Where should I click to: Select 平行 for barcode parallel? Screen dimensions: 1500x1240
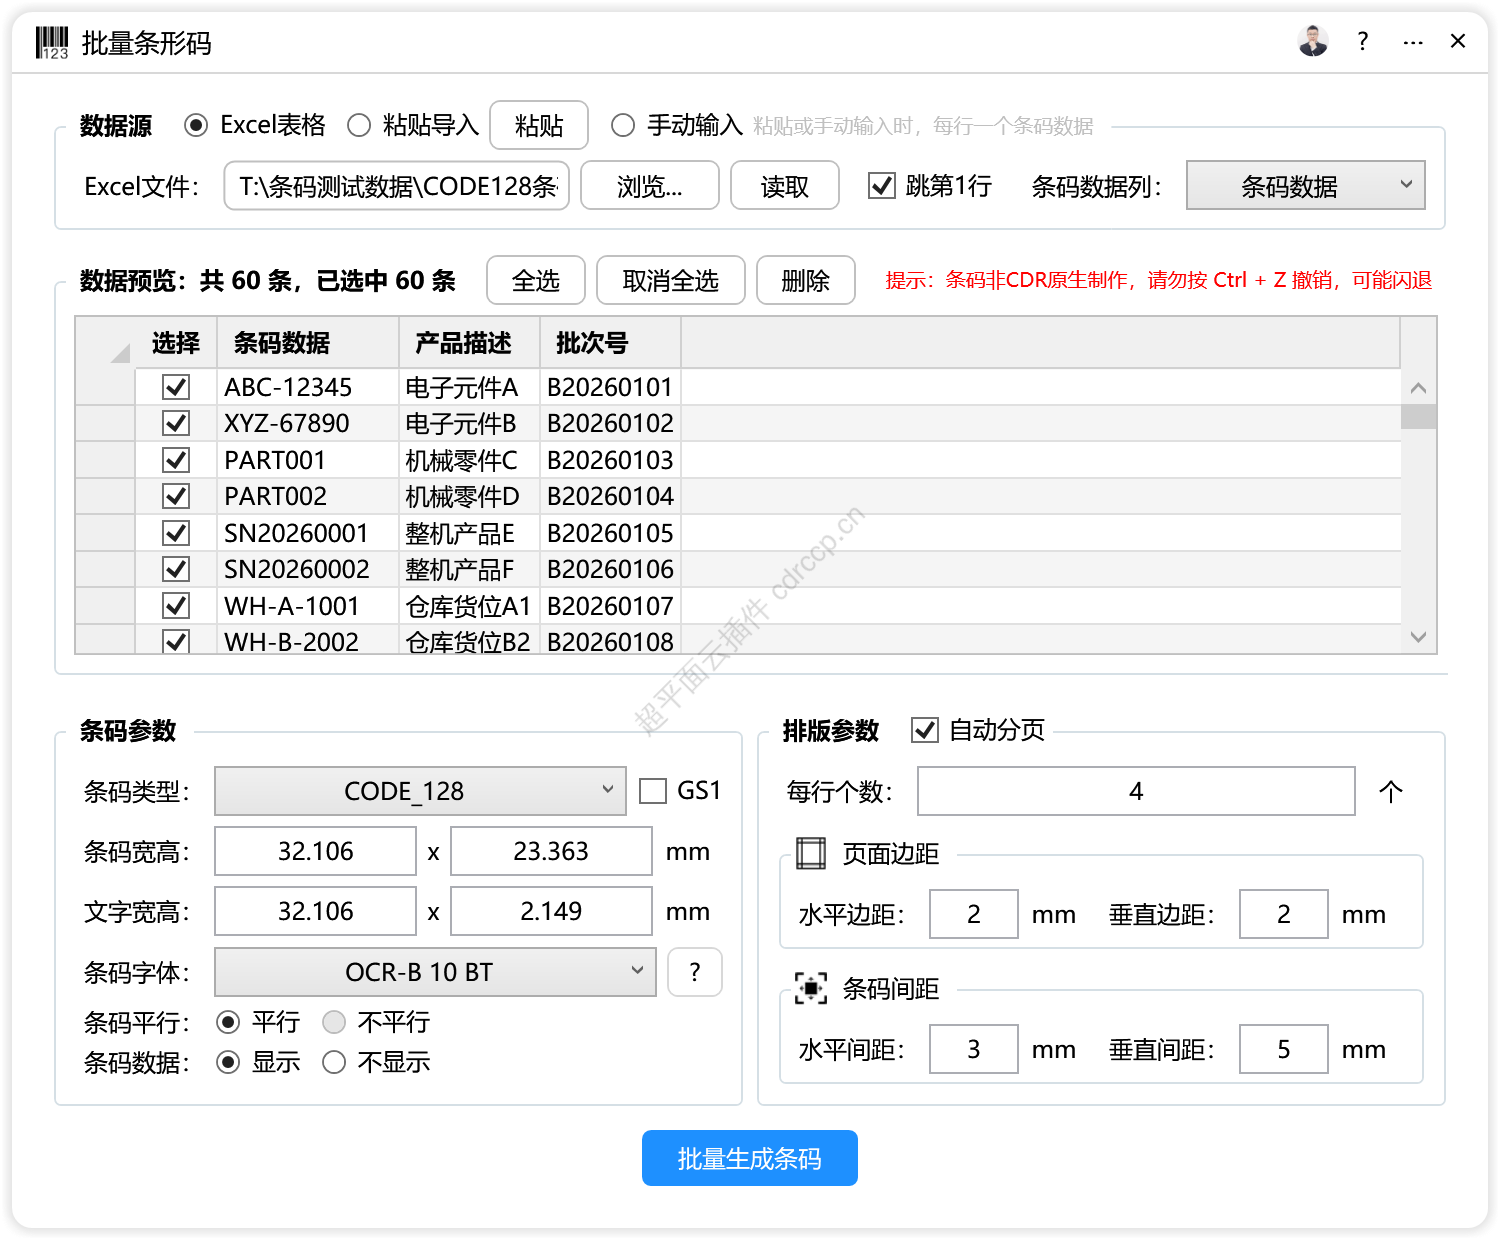pyautogui.click(x=228, y=1022)
